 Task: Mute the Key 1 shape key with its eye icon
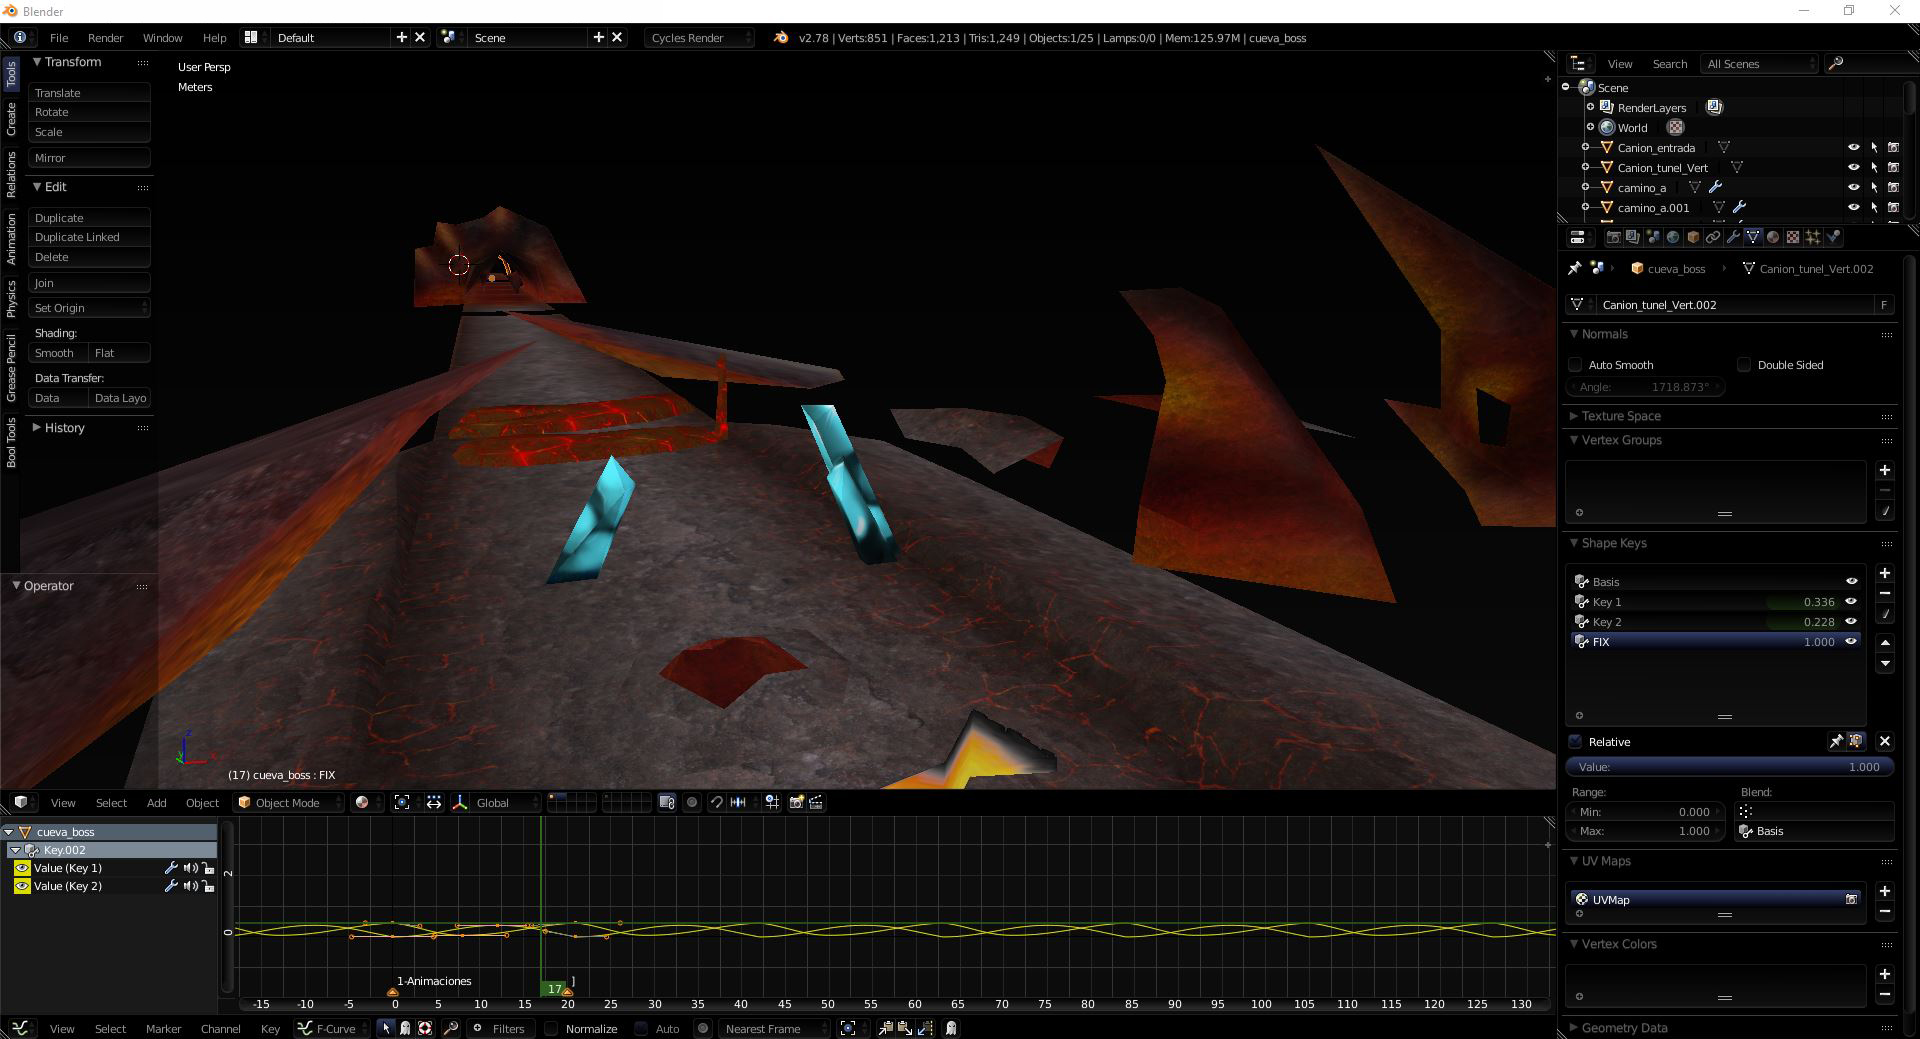[x=1851, y=602]
